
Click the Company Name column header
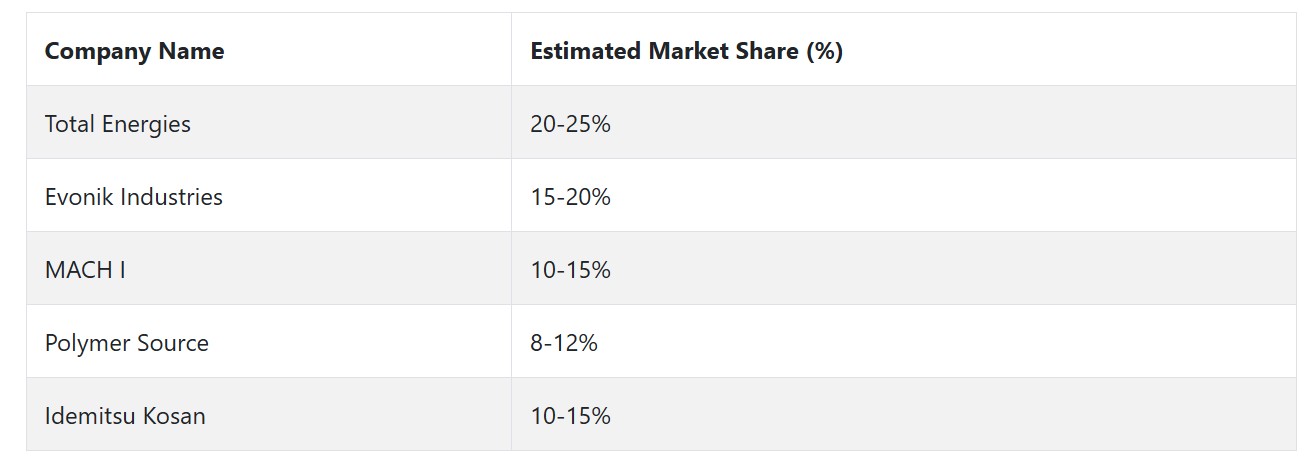pos(134,51)
